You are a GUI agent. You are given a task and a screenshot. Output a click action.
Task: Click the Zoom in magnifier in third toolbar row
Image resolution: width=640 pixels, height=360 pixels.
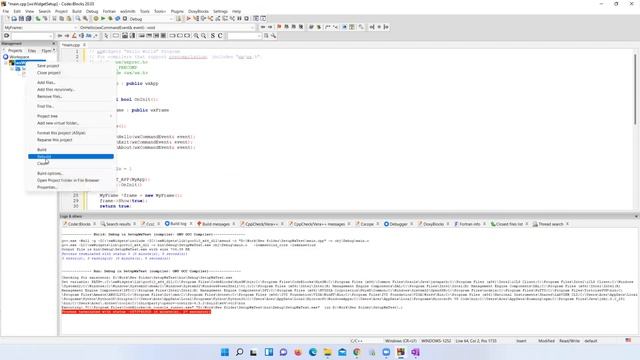[x=196, y=36]
